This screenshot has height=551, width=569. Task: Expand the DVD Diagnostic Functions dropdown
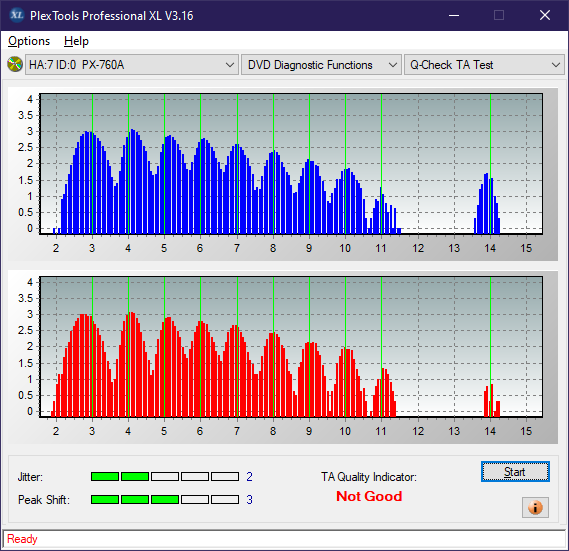click(321, 65)
